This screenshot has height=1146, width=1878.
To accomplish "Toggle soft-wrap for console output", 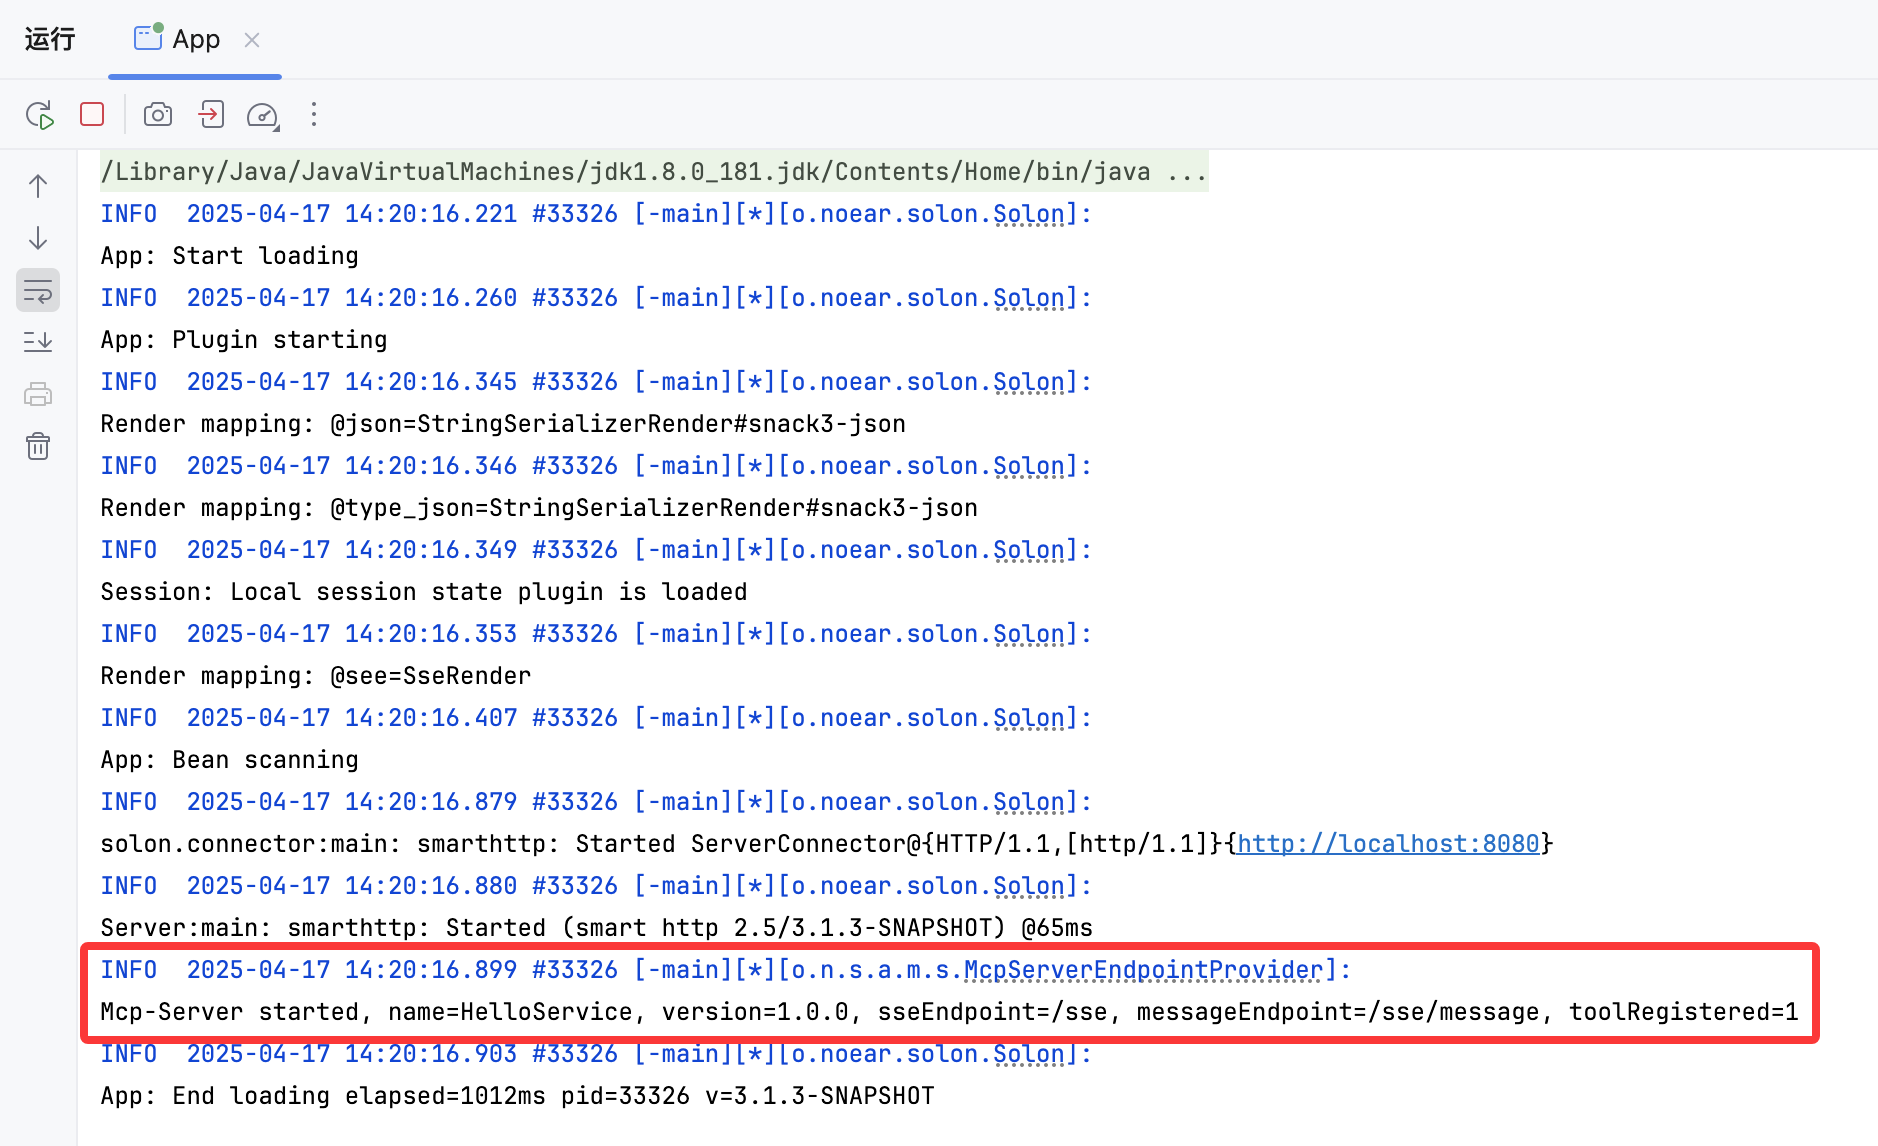I will coord(37,290).
